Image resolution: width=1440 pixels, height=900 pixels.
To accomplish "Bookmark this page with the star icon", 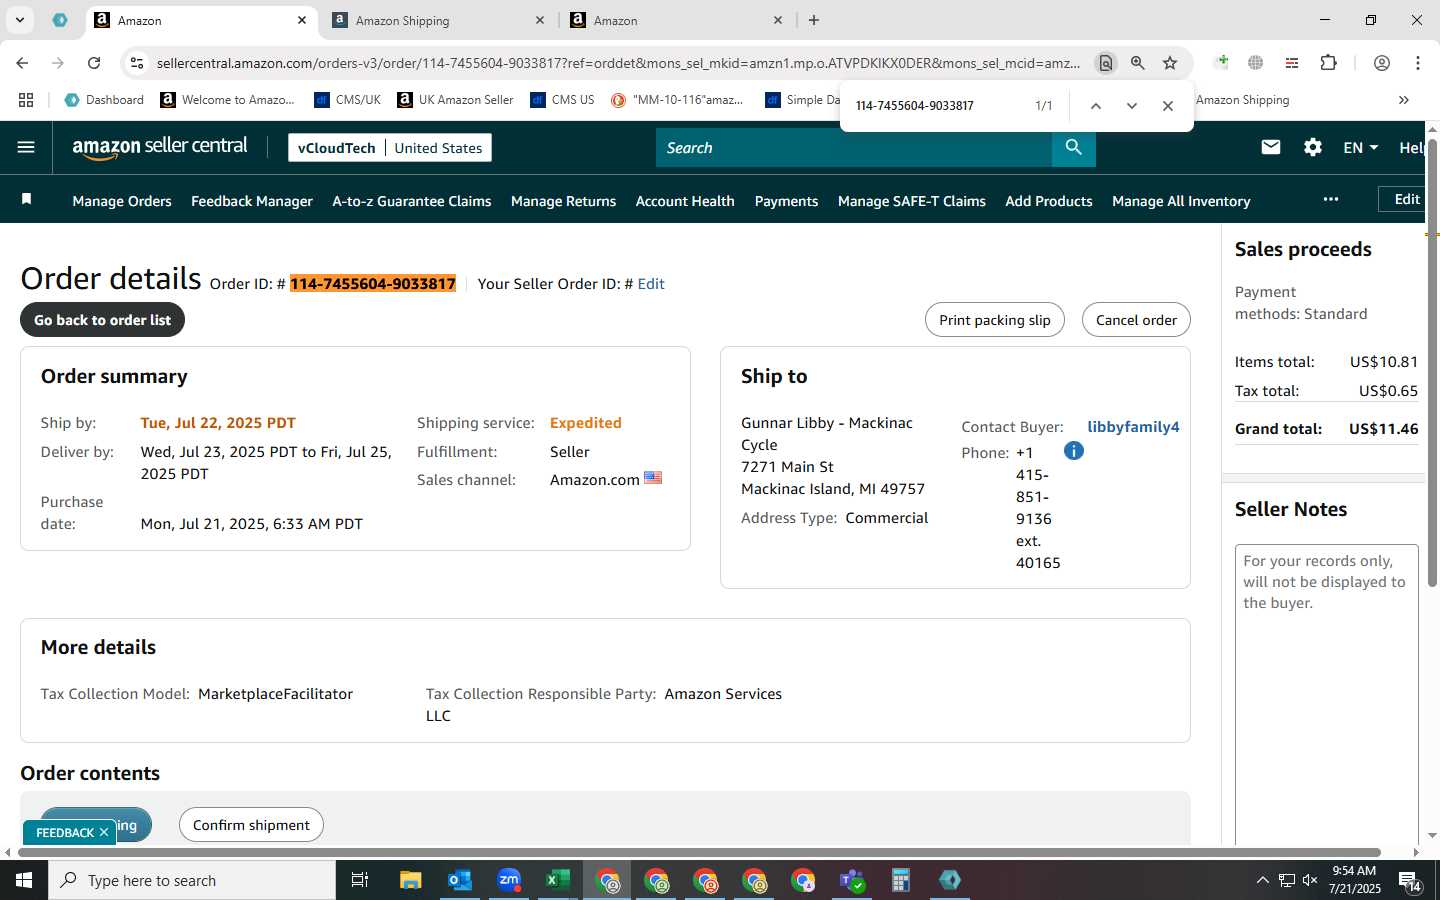I will click(1169, 63).
